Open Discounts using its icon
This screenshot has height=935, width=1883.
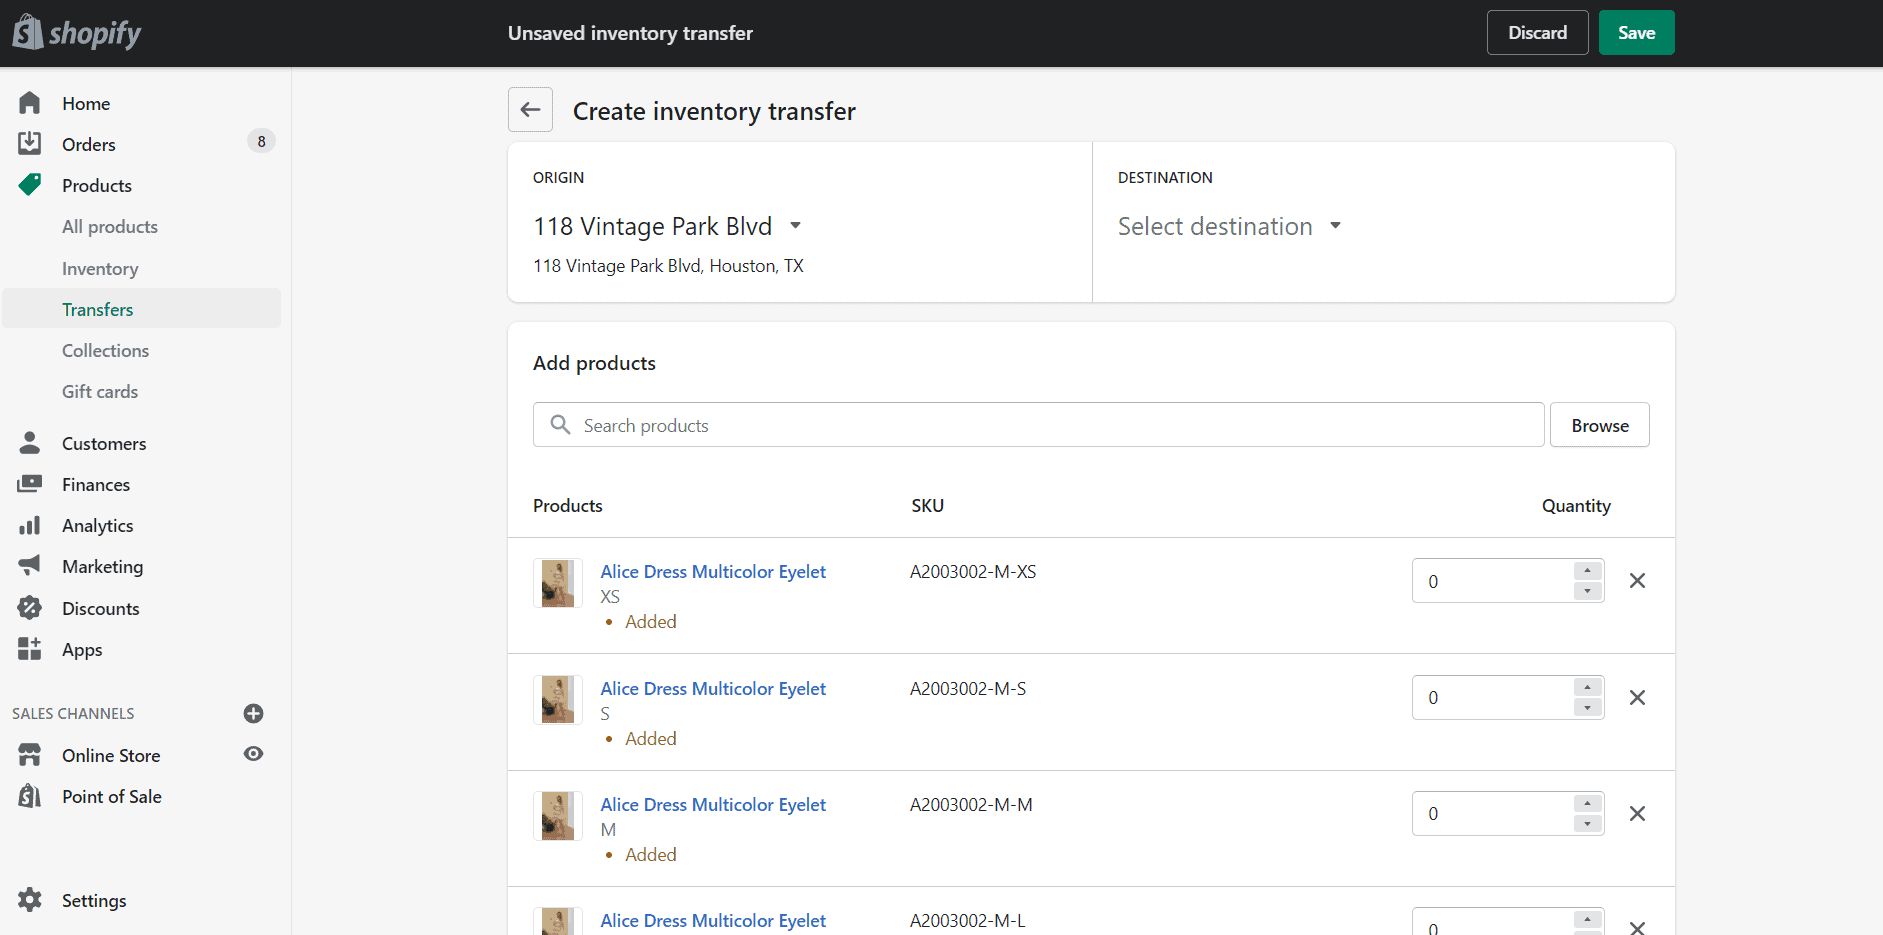click(30, 608)
